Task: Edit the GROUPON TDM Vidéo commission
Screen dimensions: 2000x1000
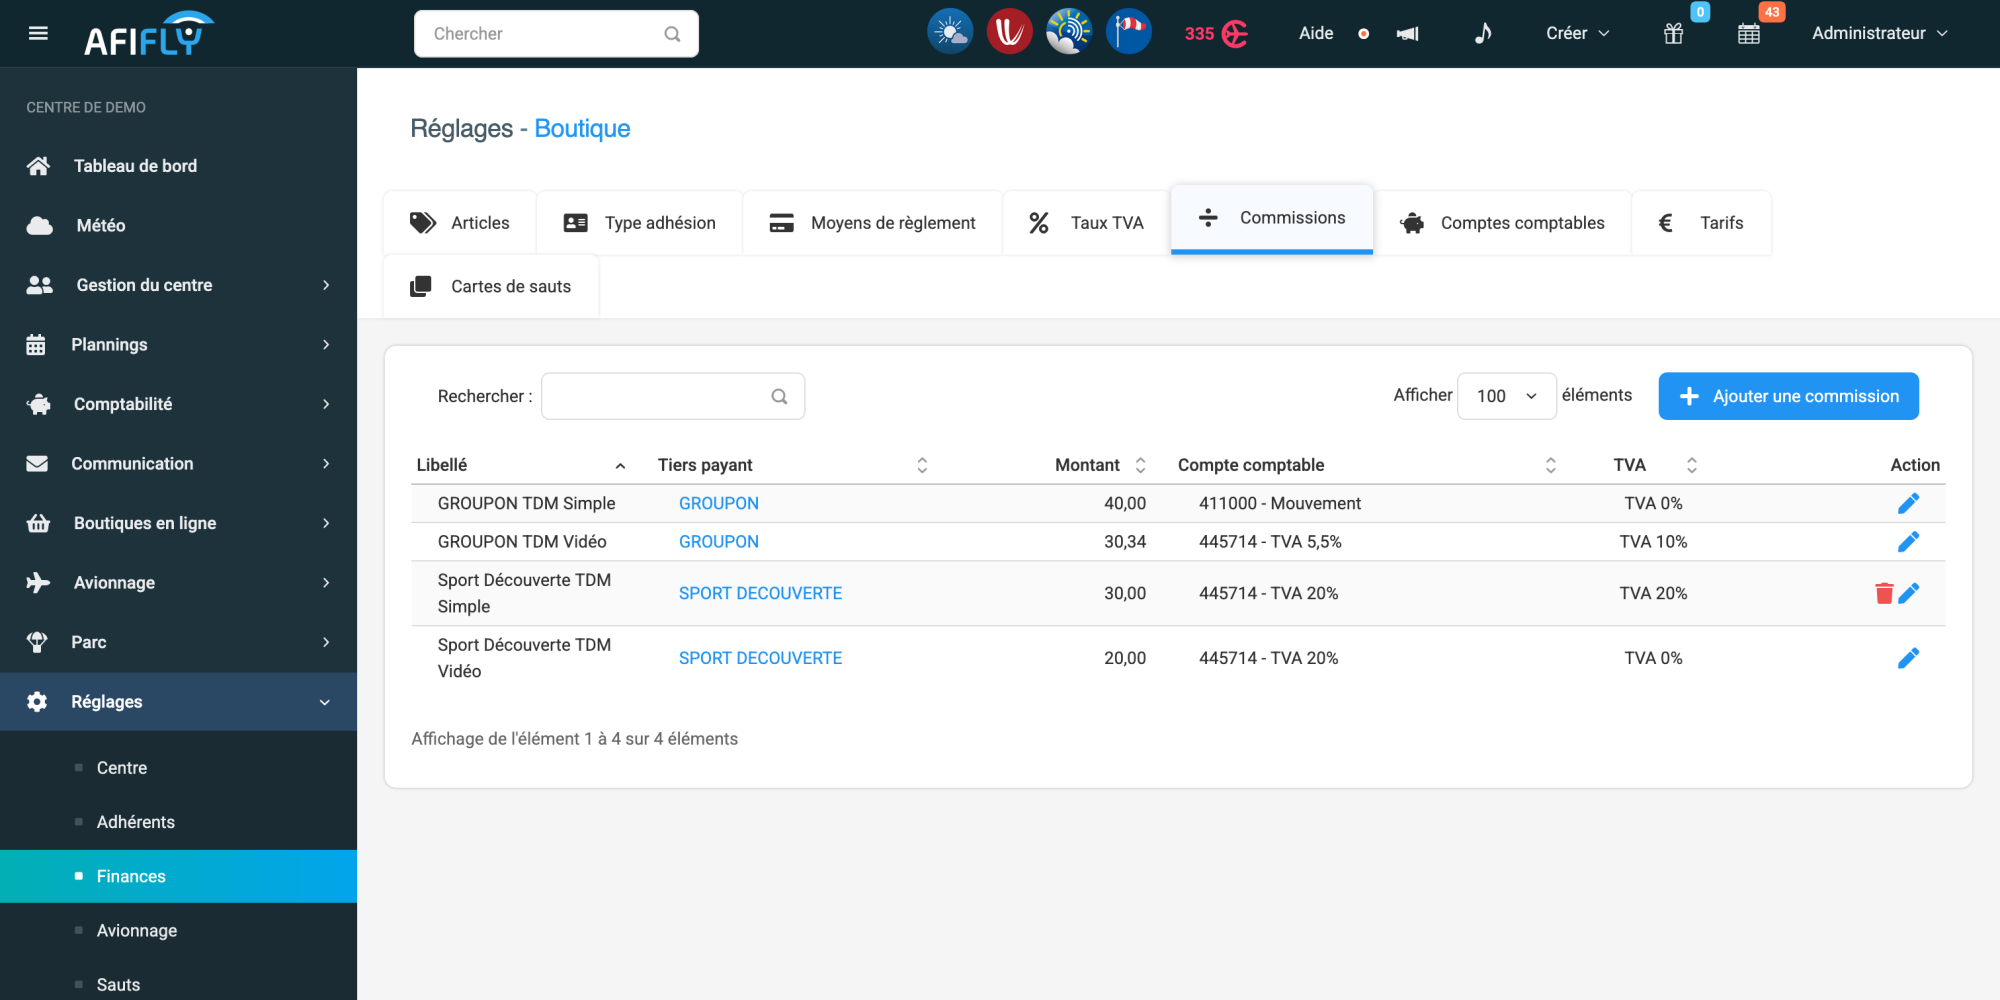Action: click(x=1908, y=541)
